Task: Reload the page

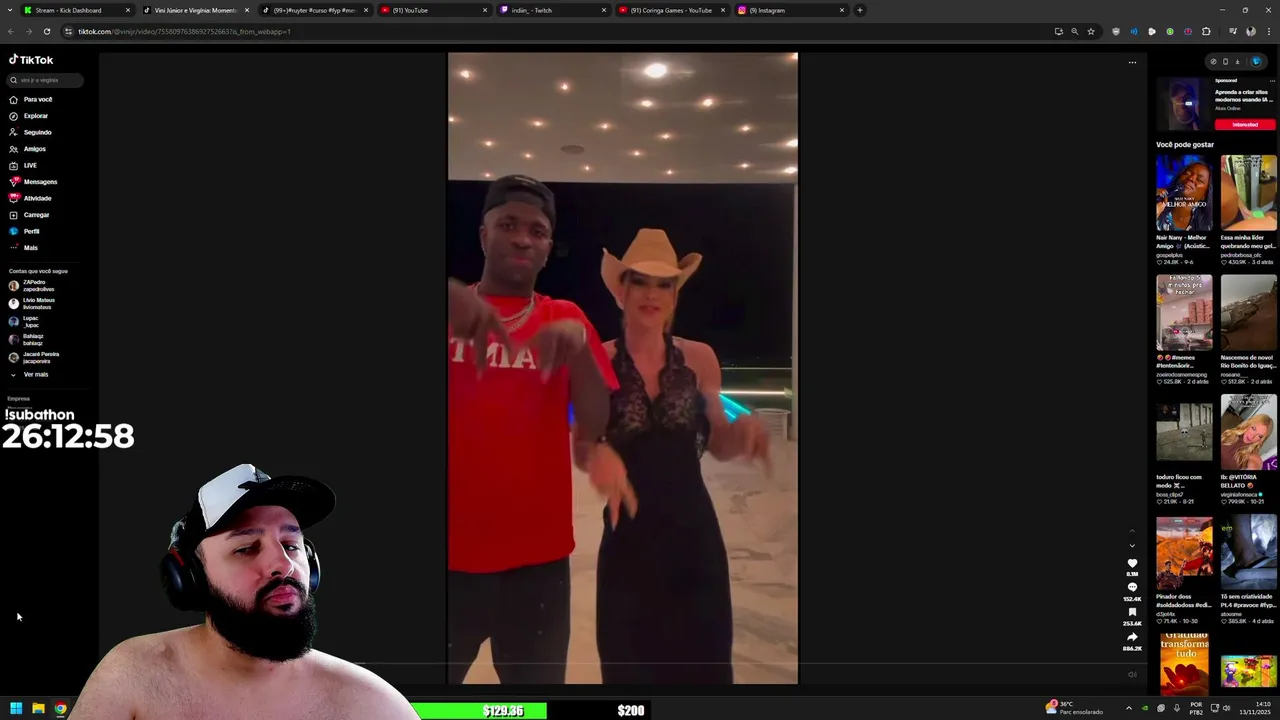Action: pos(46,31)
